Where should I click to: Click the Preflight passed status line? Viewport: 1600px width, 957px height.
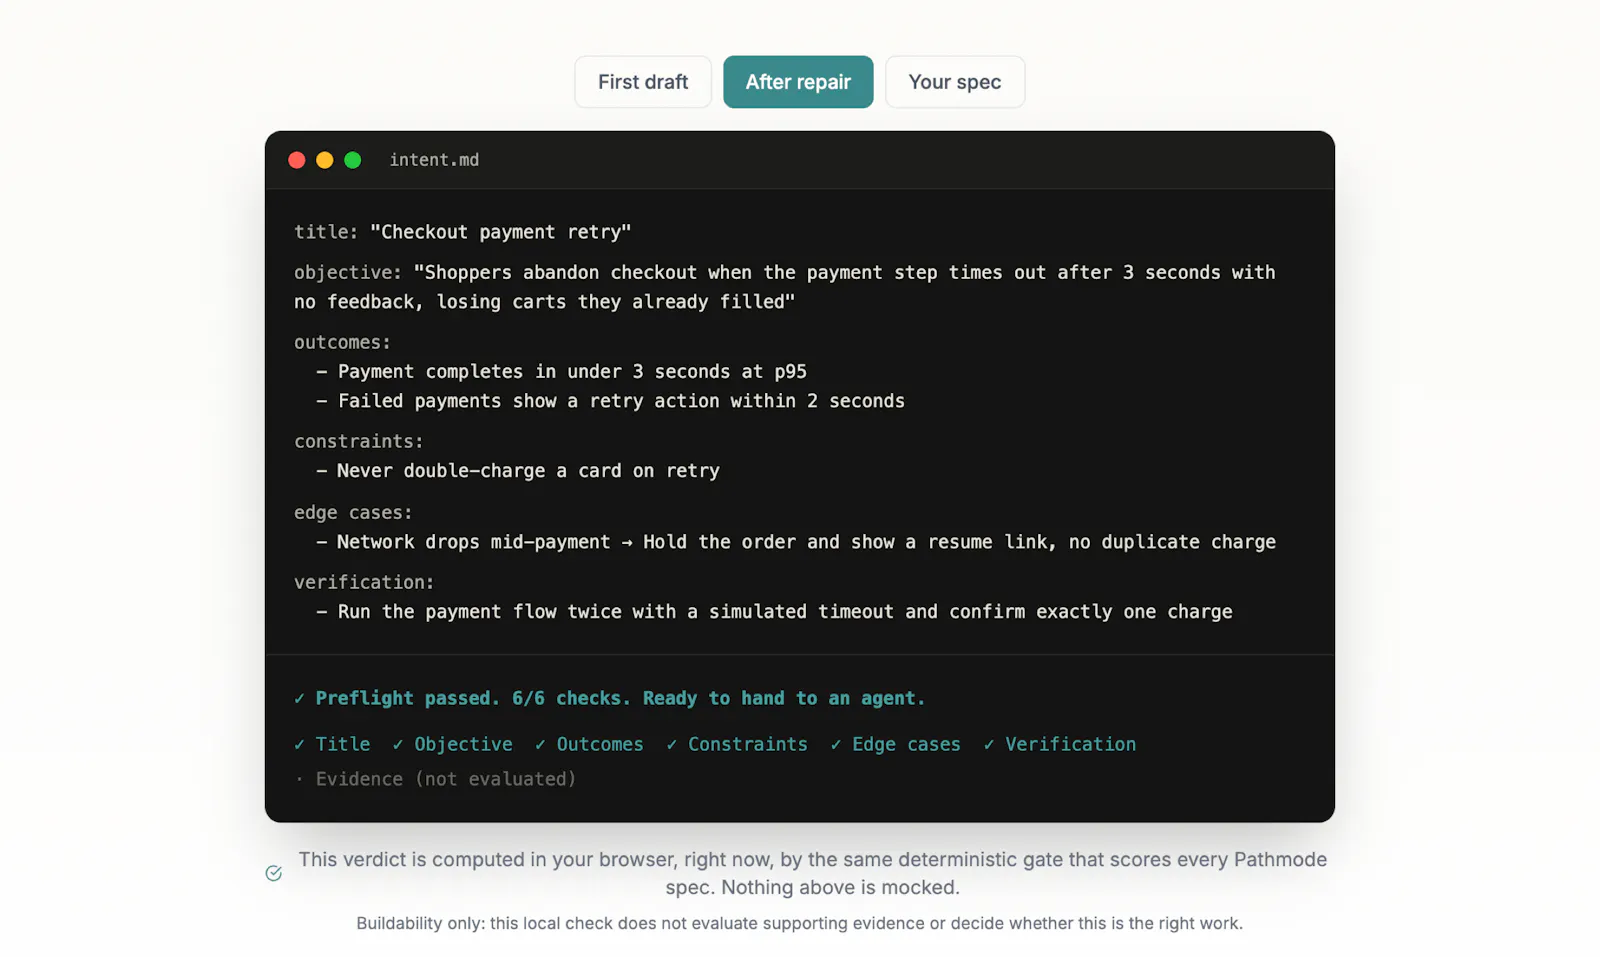click(x=610, y=698)
